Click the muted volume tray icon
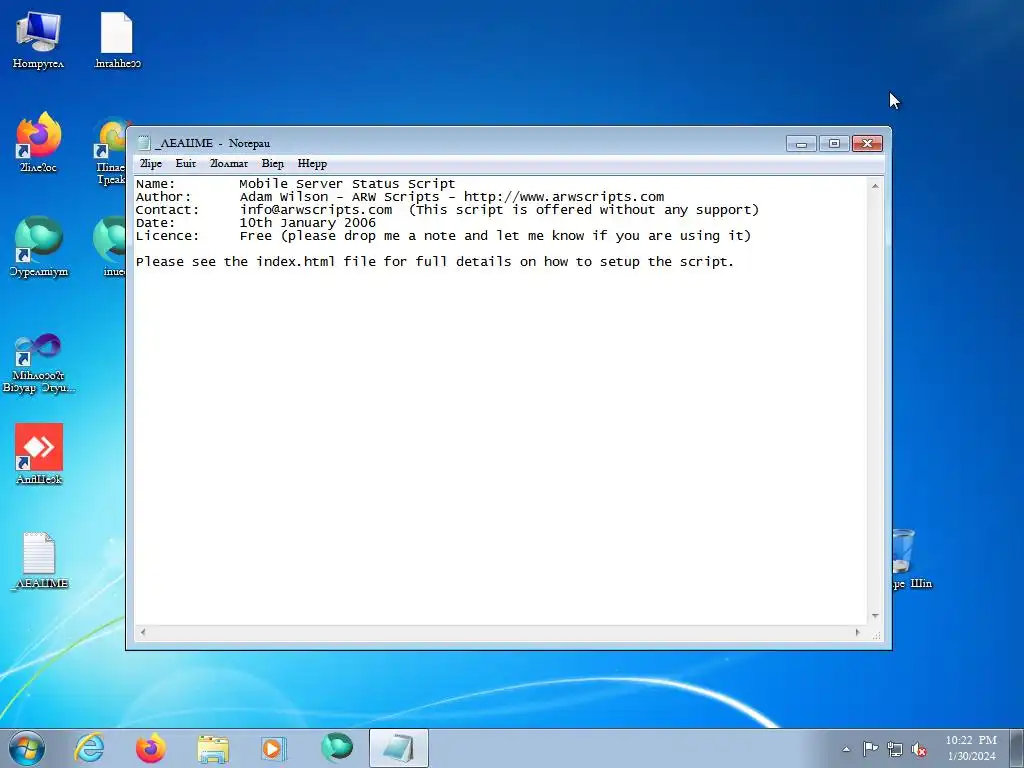Viewport: 1024px width, 768px height. (x=919, y=750)
